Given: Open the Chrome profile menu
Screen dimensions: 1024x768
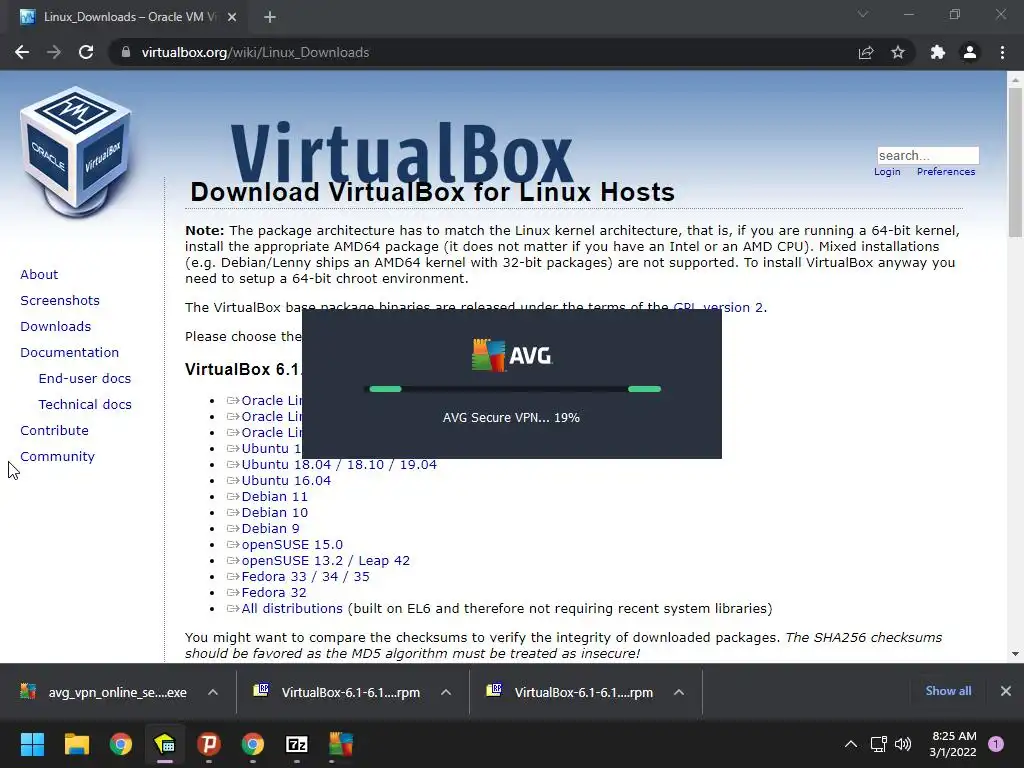Looking at the screenshot, I should pyautogui.click(x=970, y=52).
